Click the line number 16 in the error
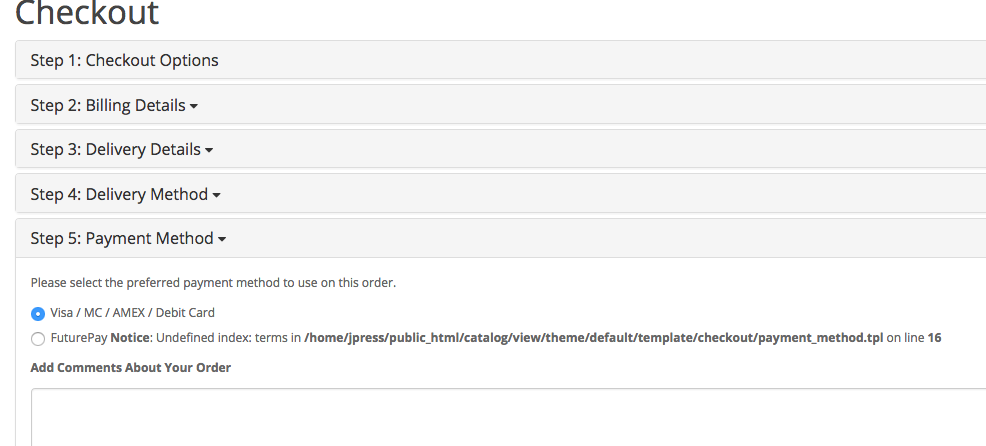This screenshot has width=986, height=446. click(x=934, y=338)
